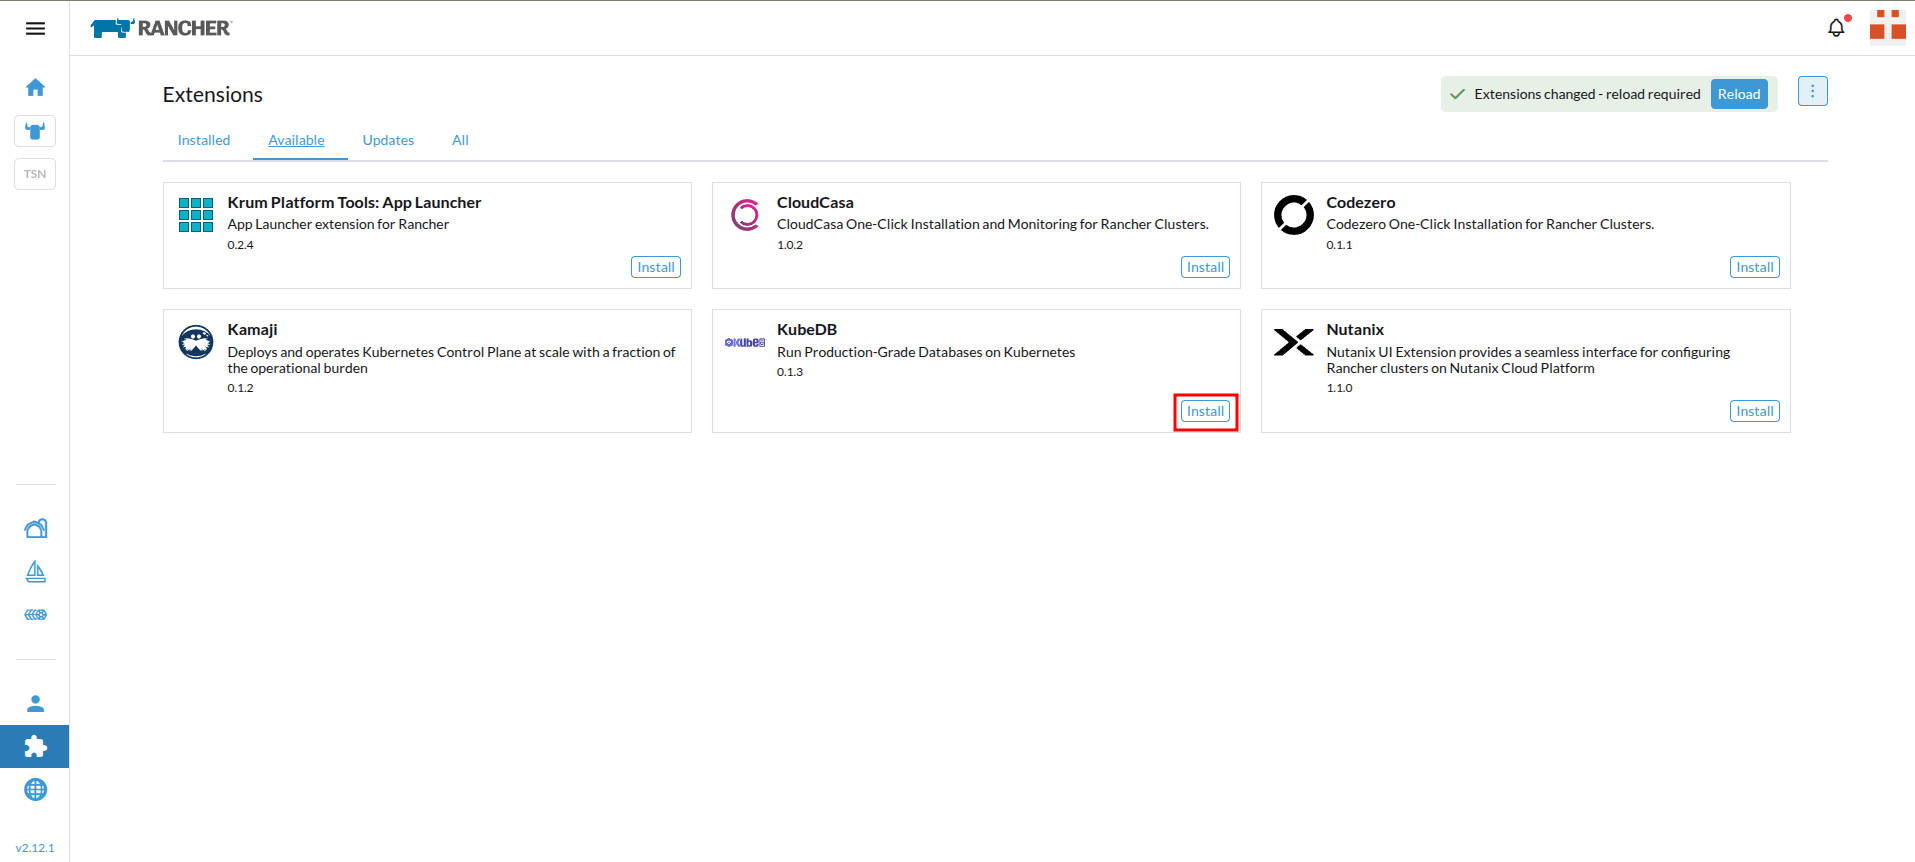
Task: Go to Home via sidebar icon
Action: pyautogui.click(x=35, y=88)
